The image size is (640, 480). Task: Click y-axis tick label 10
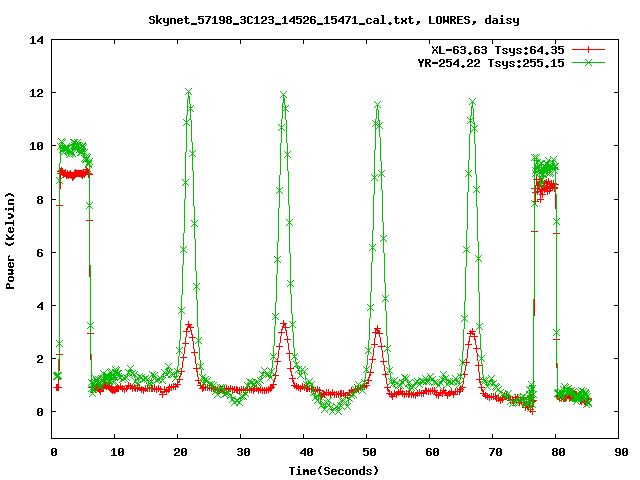36,146
